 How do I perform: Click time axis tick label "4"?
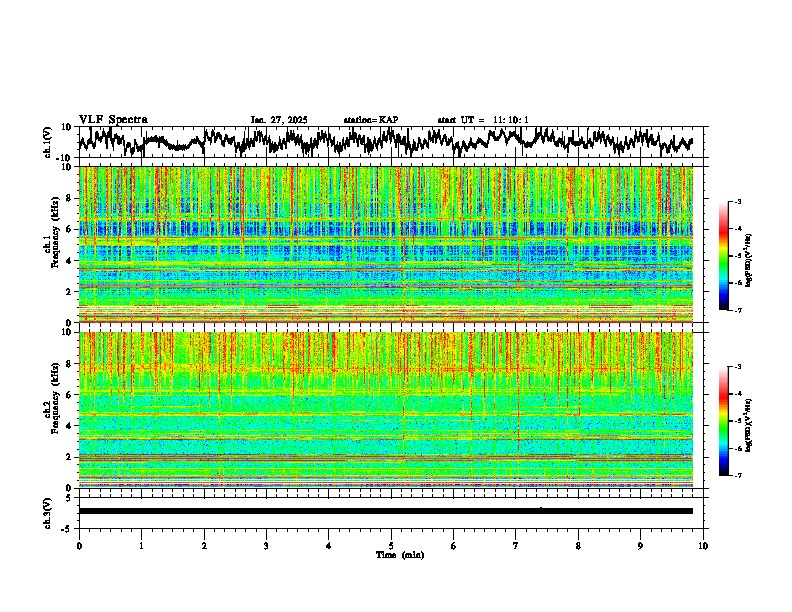(x=328, y=546)
